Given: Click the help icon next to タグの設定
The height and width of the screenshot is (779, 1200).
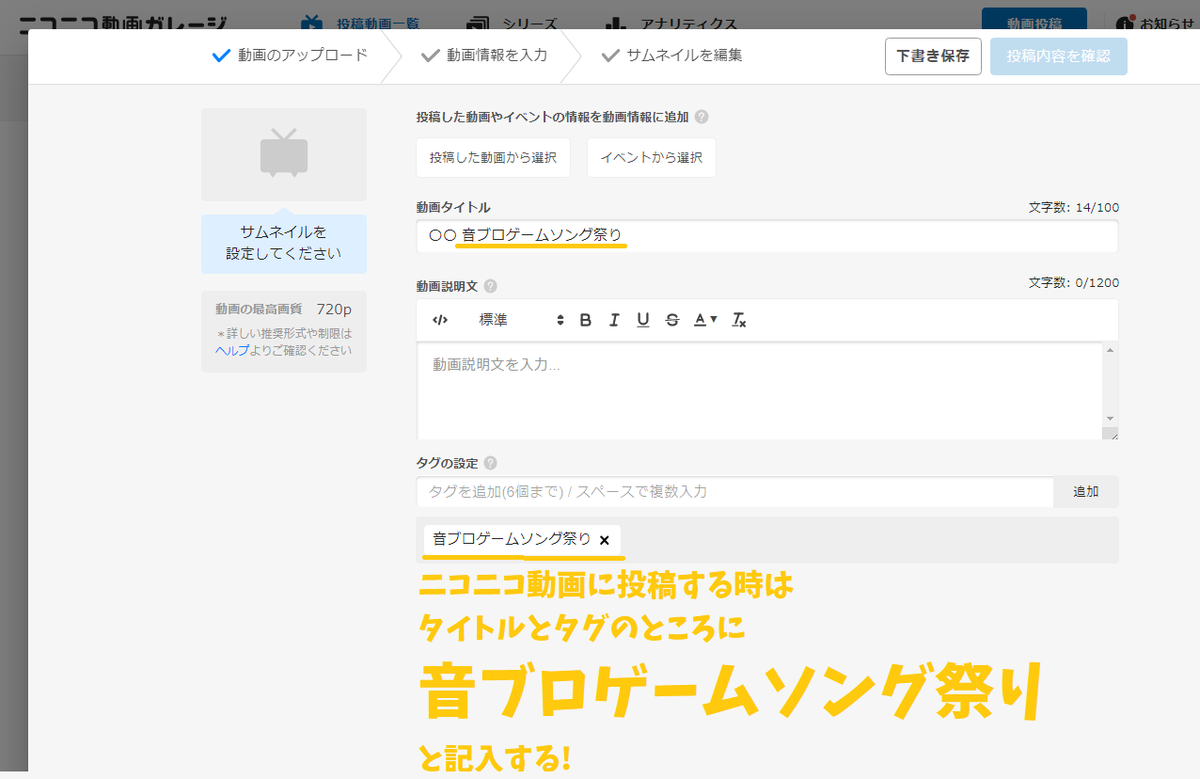Looking at the screenshot, I should click(490, 464).
